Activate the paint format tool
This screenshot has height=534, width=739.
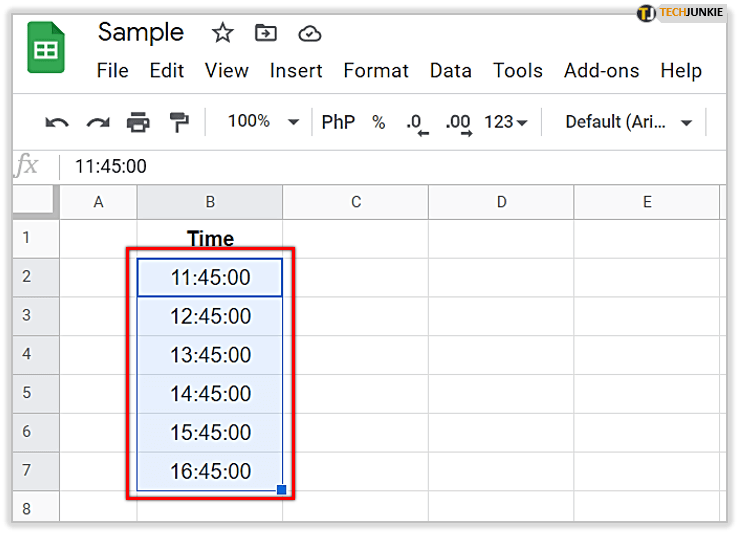[179, 122]
